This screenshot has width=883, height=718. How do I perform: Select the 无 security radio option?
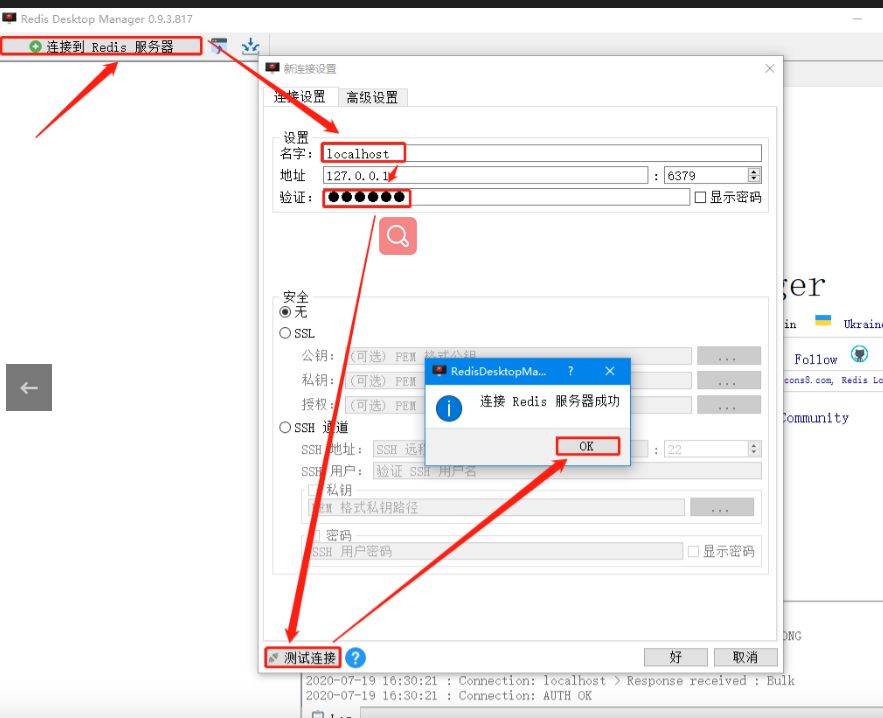[286, 311]
